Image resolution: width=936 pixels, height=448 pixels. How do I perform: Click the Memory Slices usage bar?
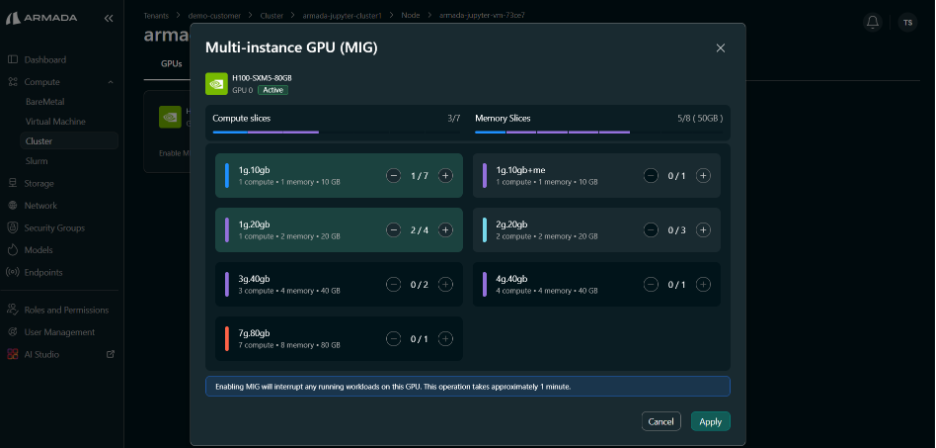(x=599, y=132)
